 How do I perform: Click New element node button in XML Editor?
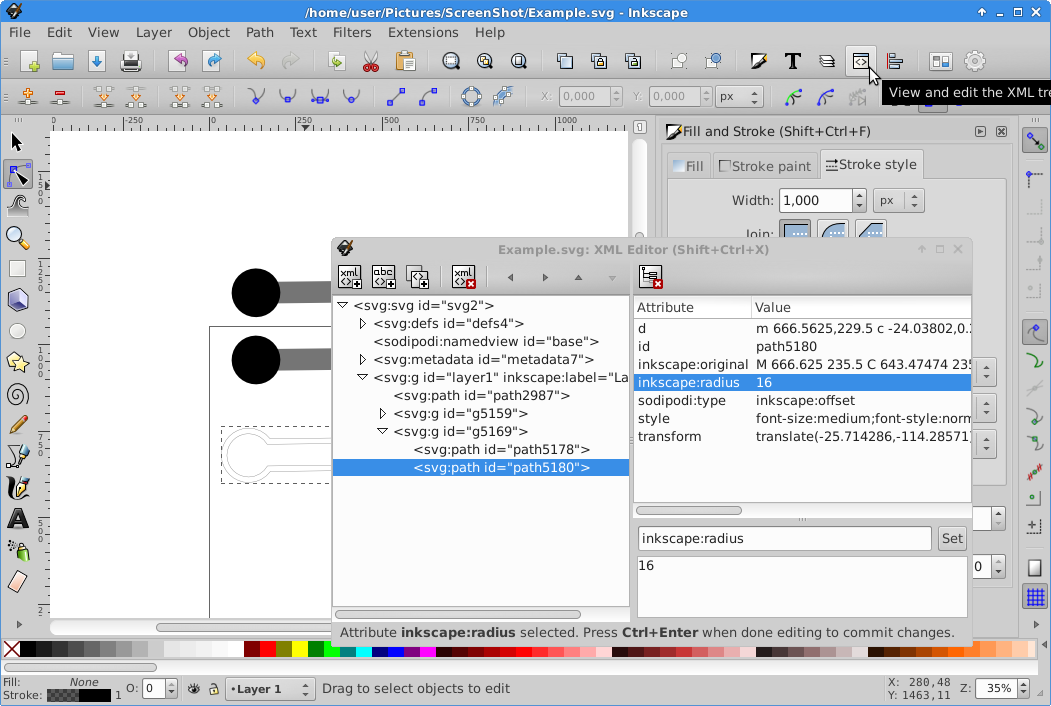[x=350, y=277]
